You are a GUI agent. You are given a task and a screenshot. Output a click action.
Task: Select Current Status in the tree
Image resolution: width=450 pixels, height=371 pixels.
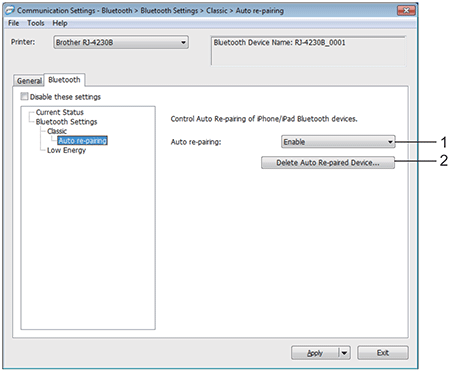coord(60,112)
